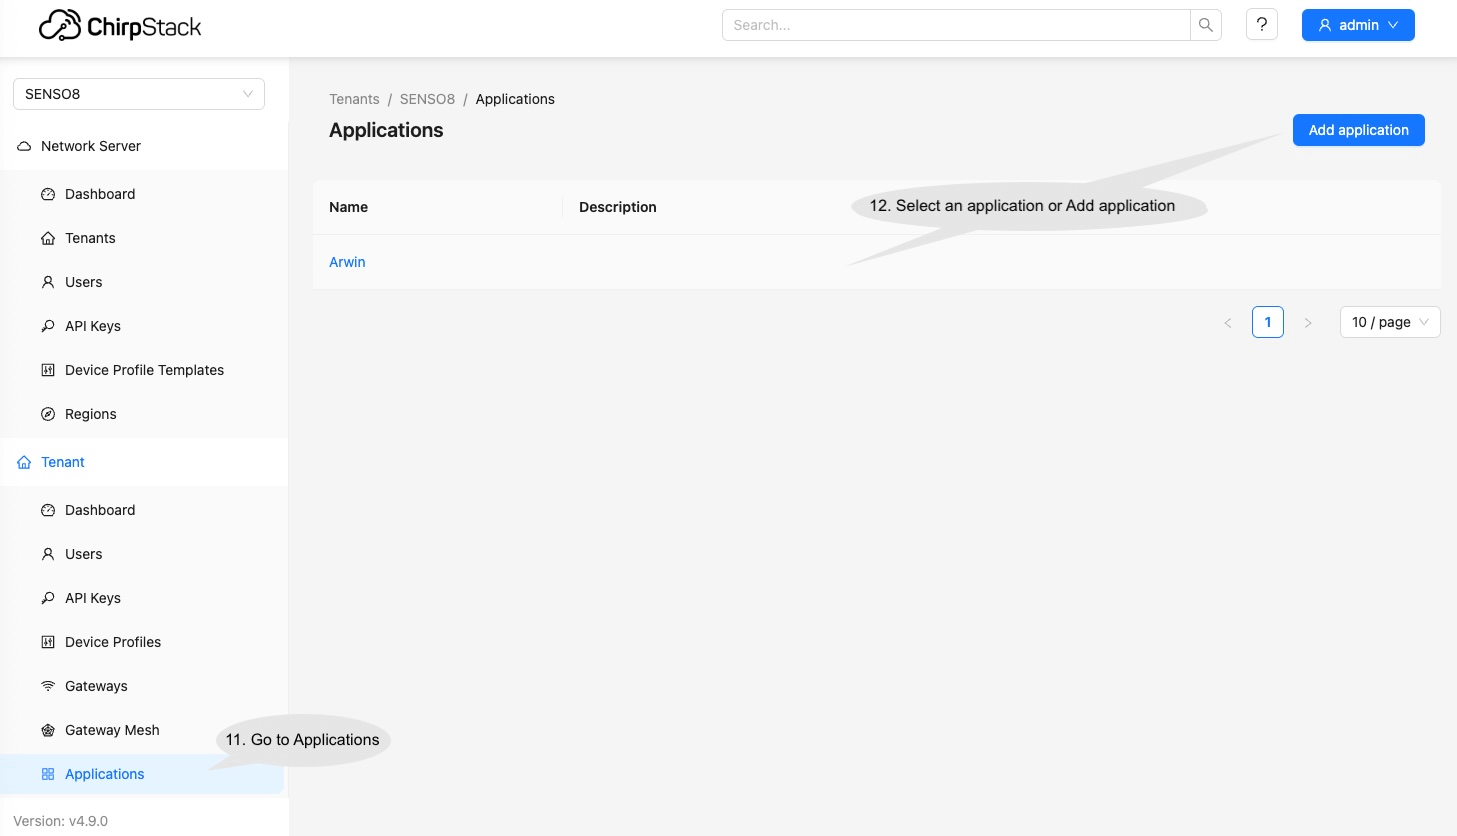
Task: Collapse the Network Server menu section
Action: point(90,146)
